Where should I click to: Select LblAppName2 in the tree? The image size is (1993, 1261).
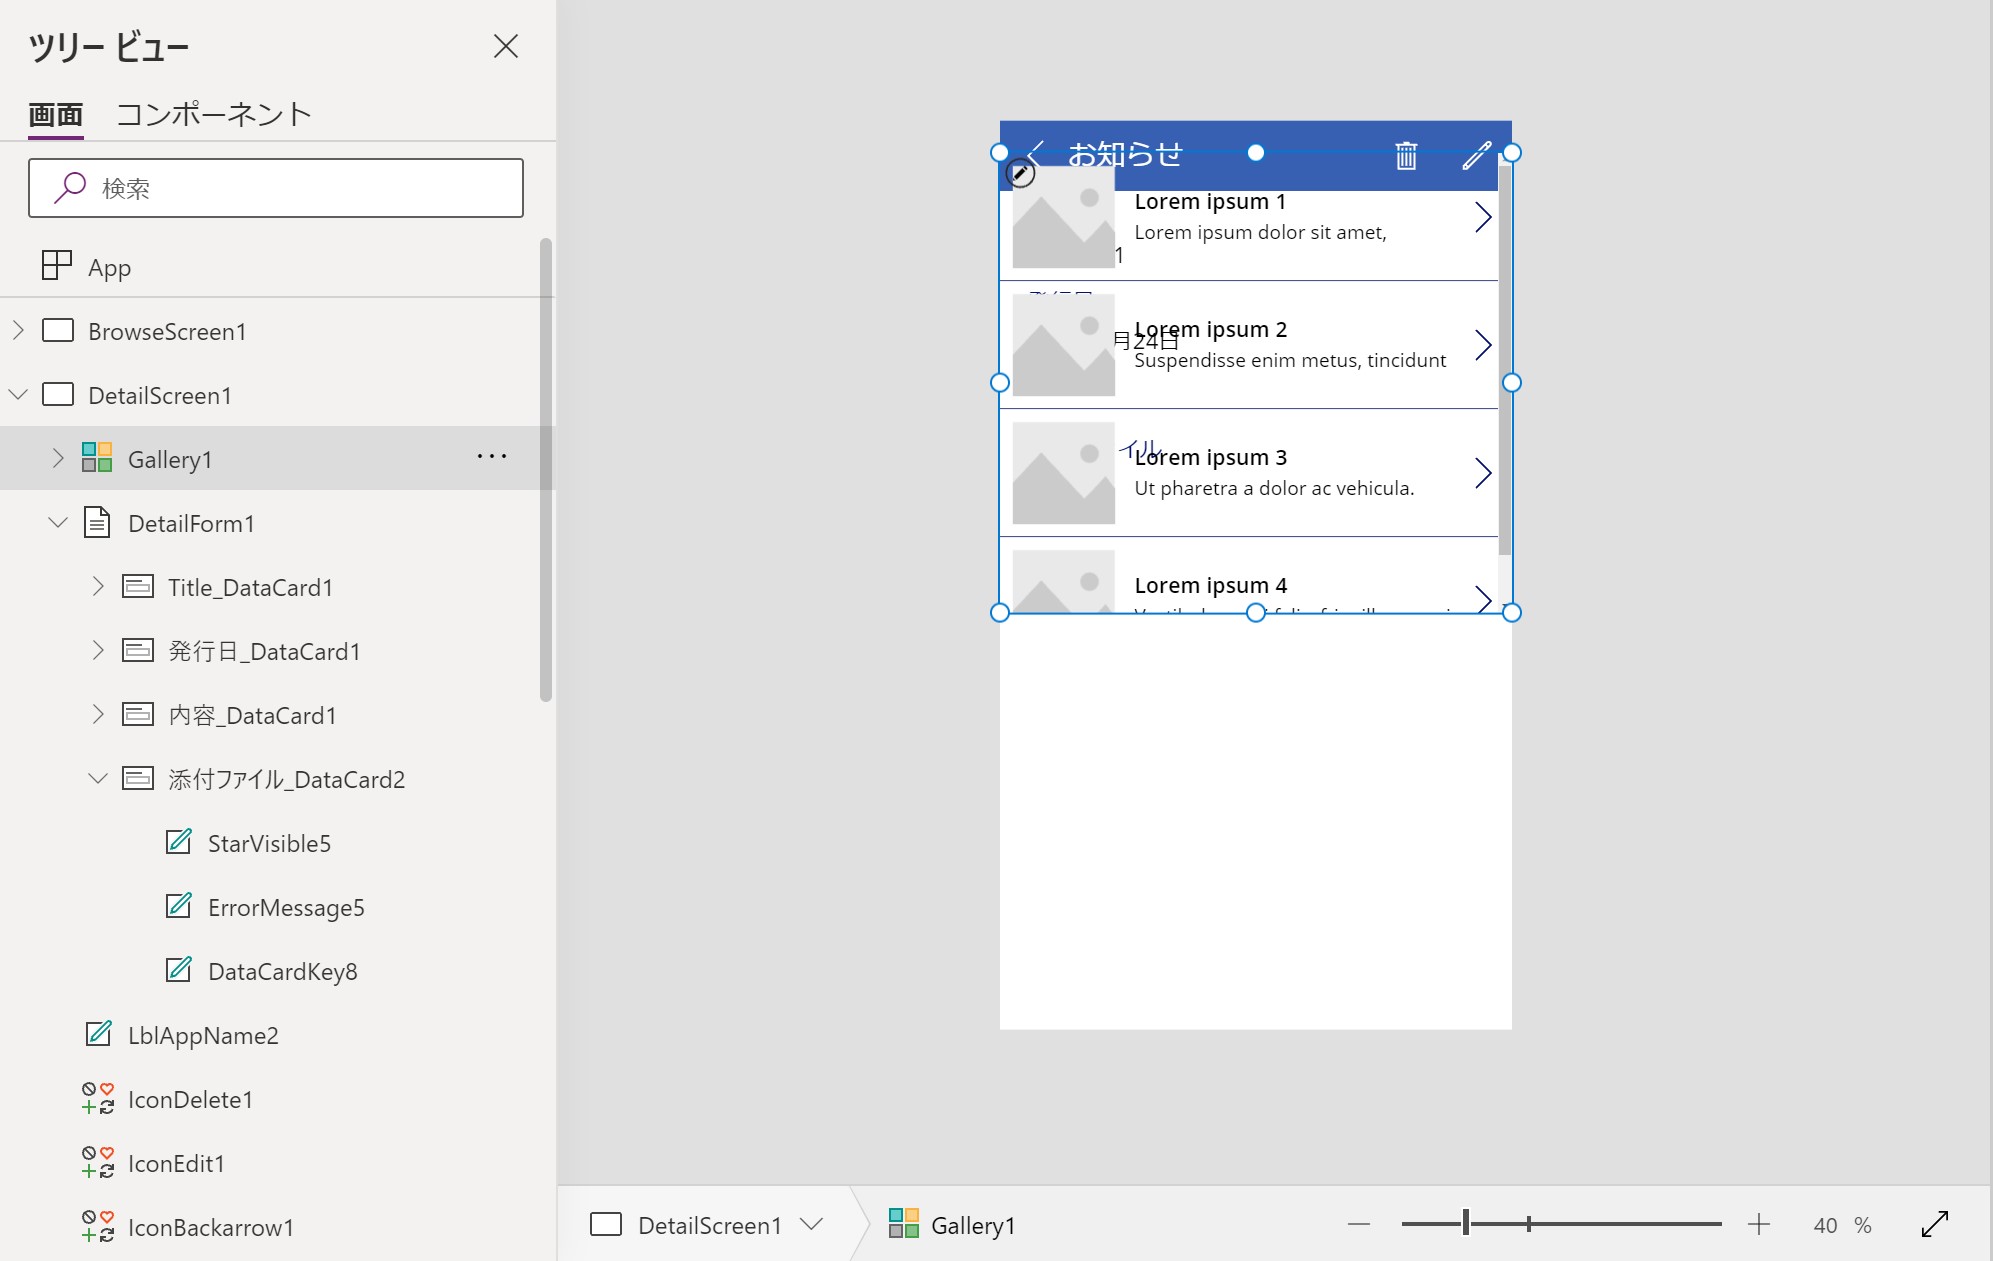tap(203, 1036)
